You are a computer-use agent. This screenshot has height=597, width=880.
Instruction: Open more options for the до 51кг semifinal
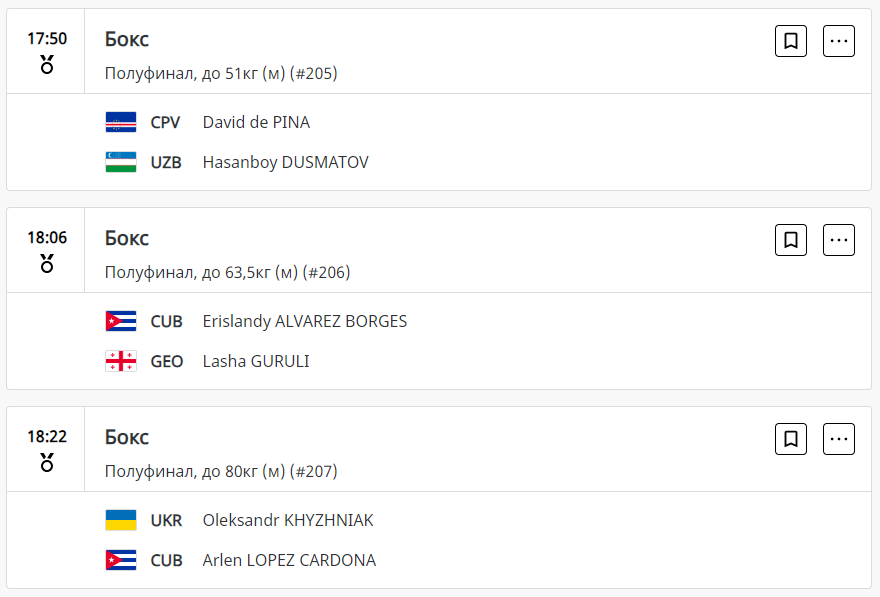(838, 41)
